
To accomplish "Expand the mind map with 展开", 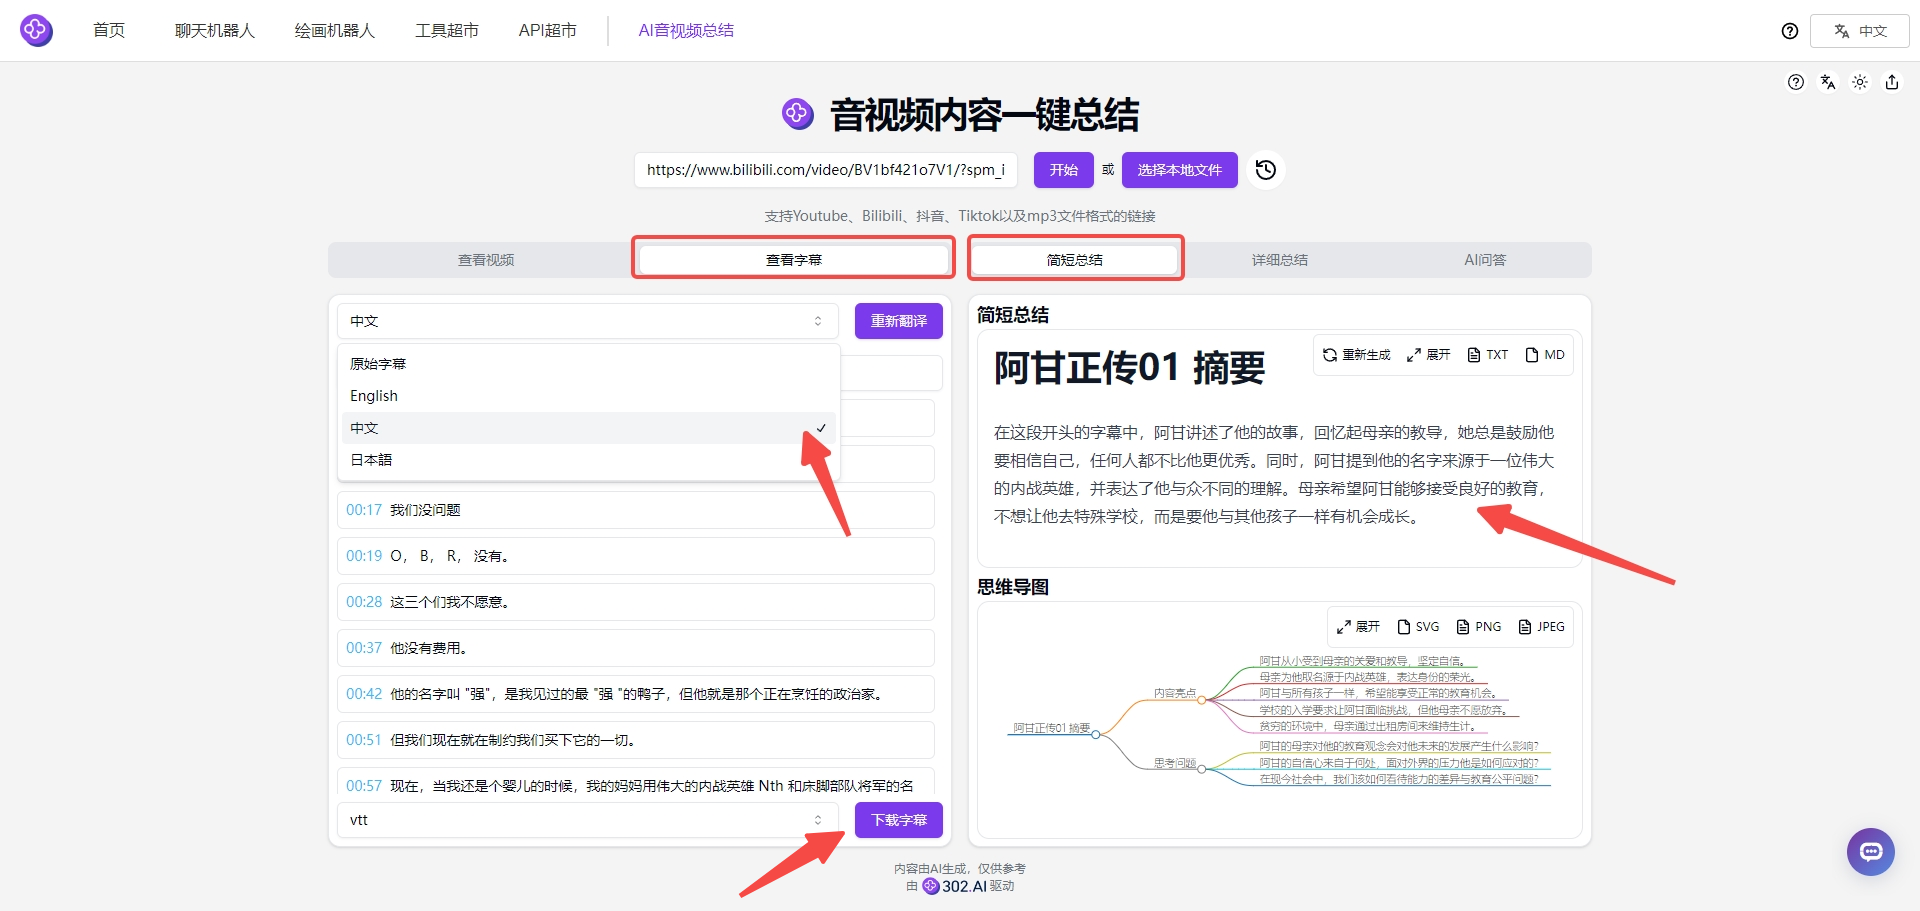I will (1358, 627).
